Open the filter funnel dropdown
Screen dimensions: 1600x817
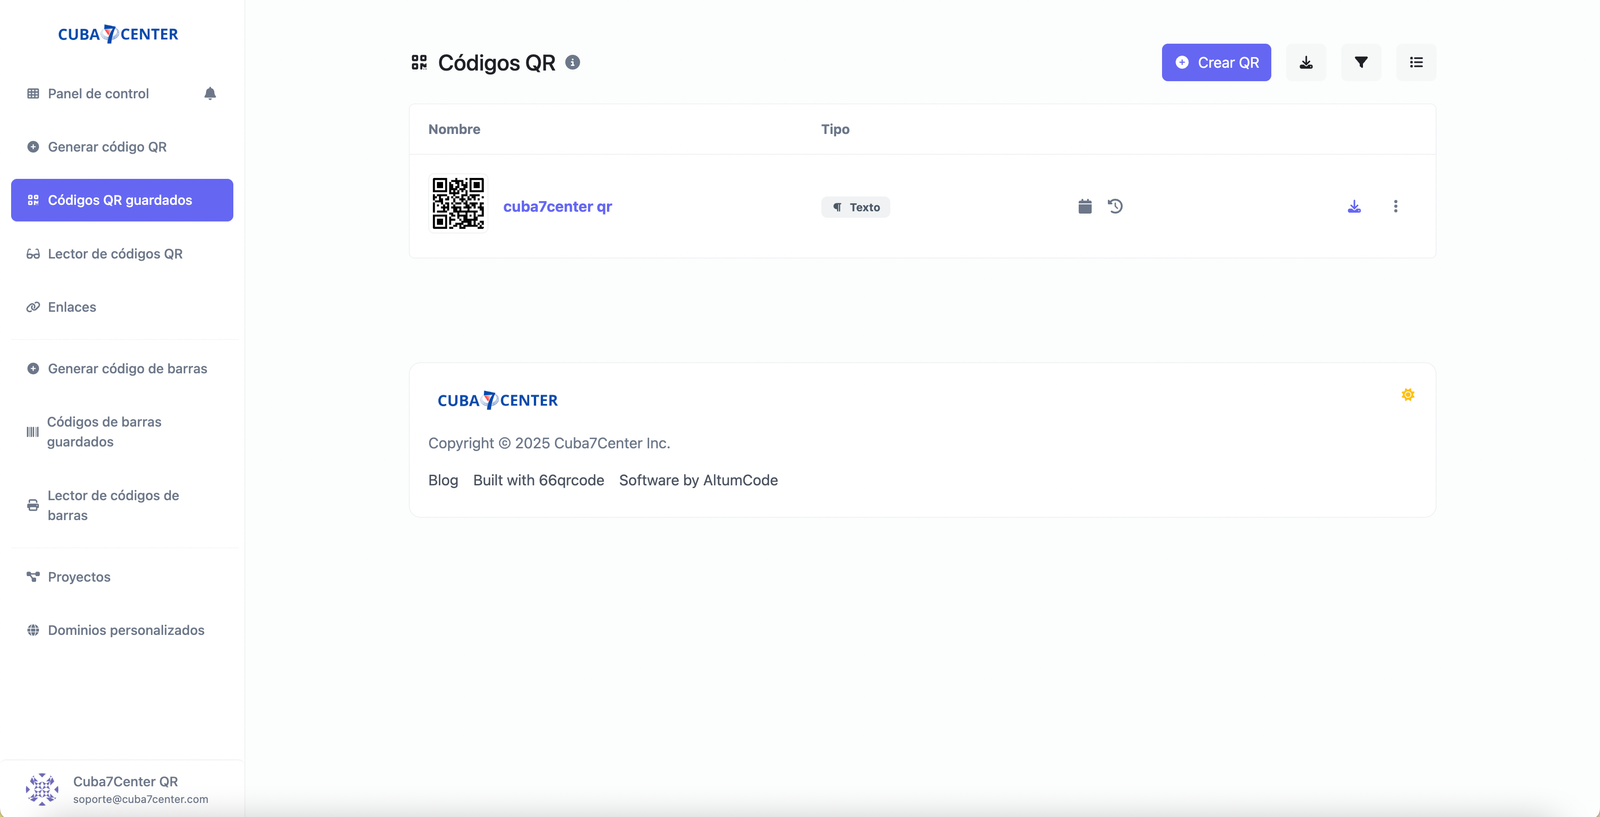[1361, 62]
